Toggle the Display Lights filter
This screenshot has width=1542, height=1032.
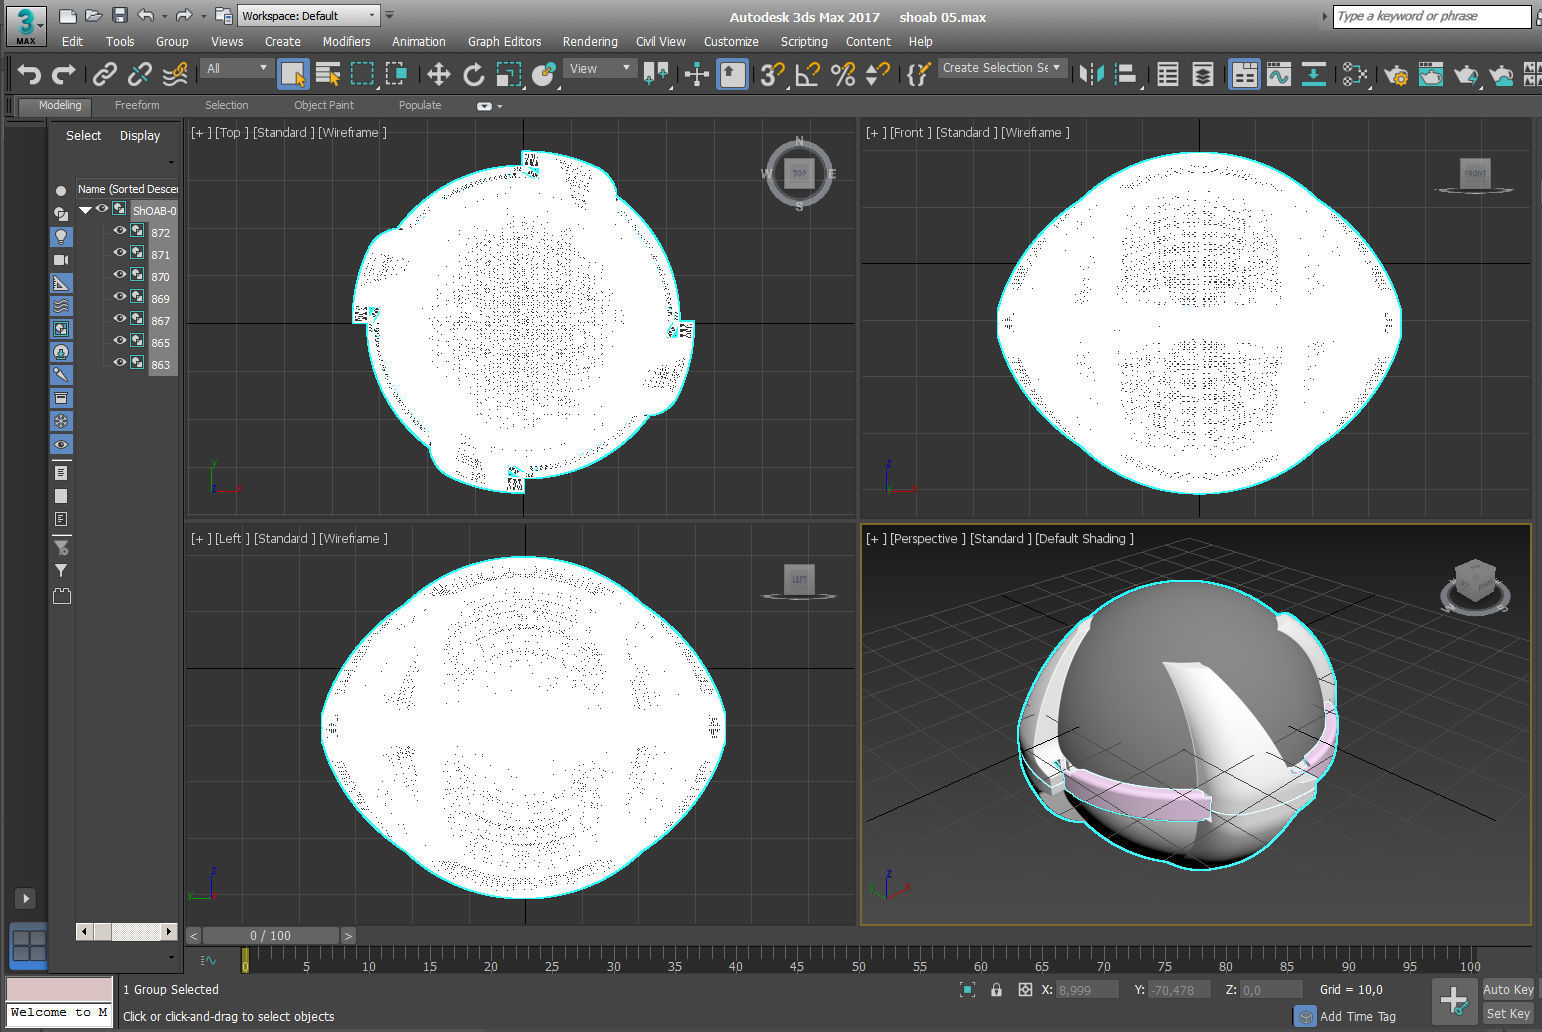tap(61, 237)
